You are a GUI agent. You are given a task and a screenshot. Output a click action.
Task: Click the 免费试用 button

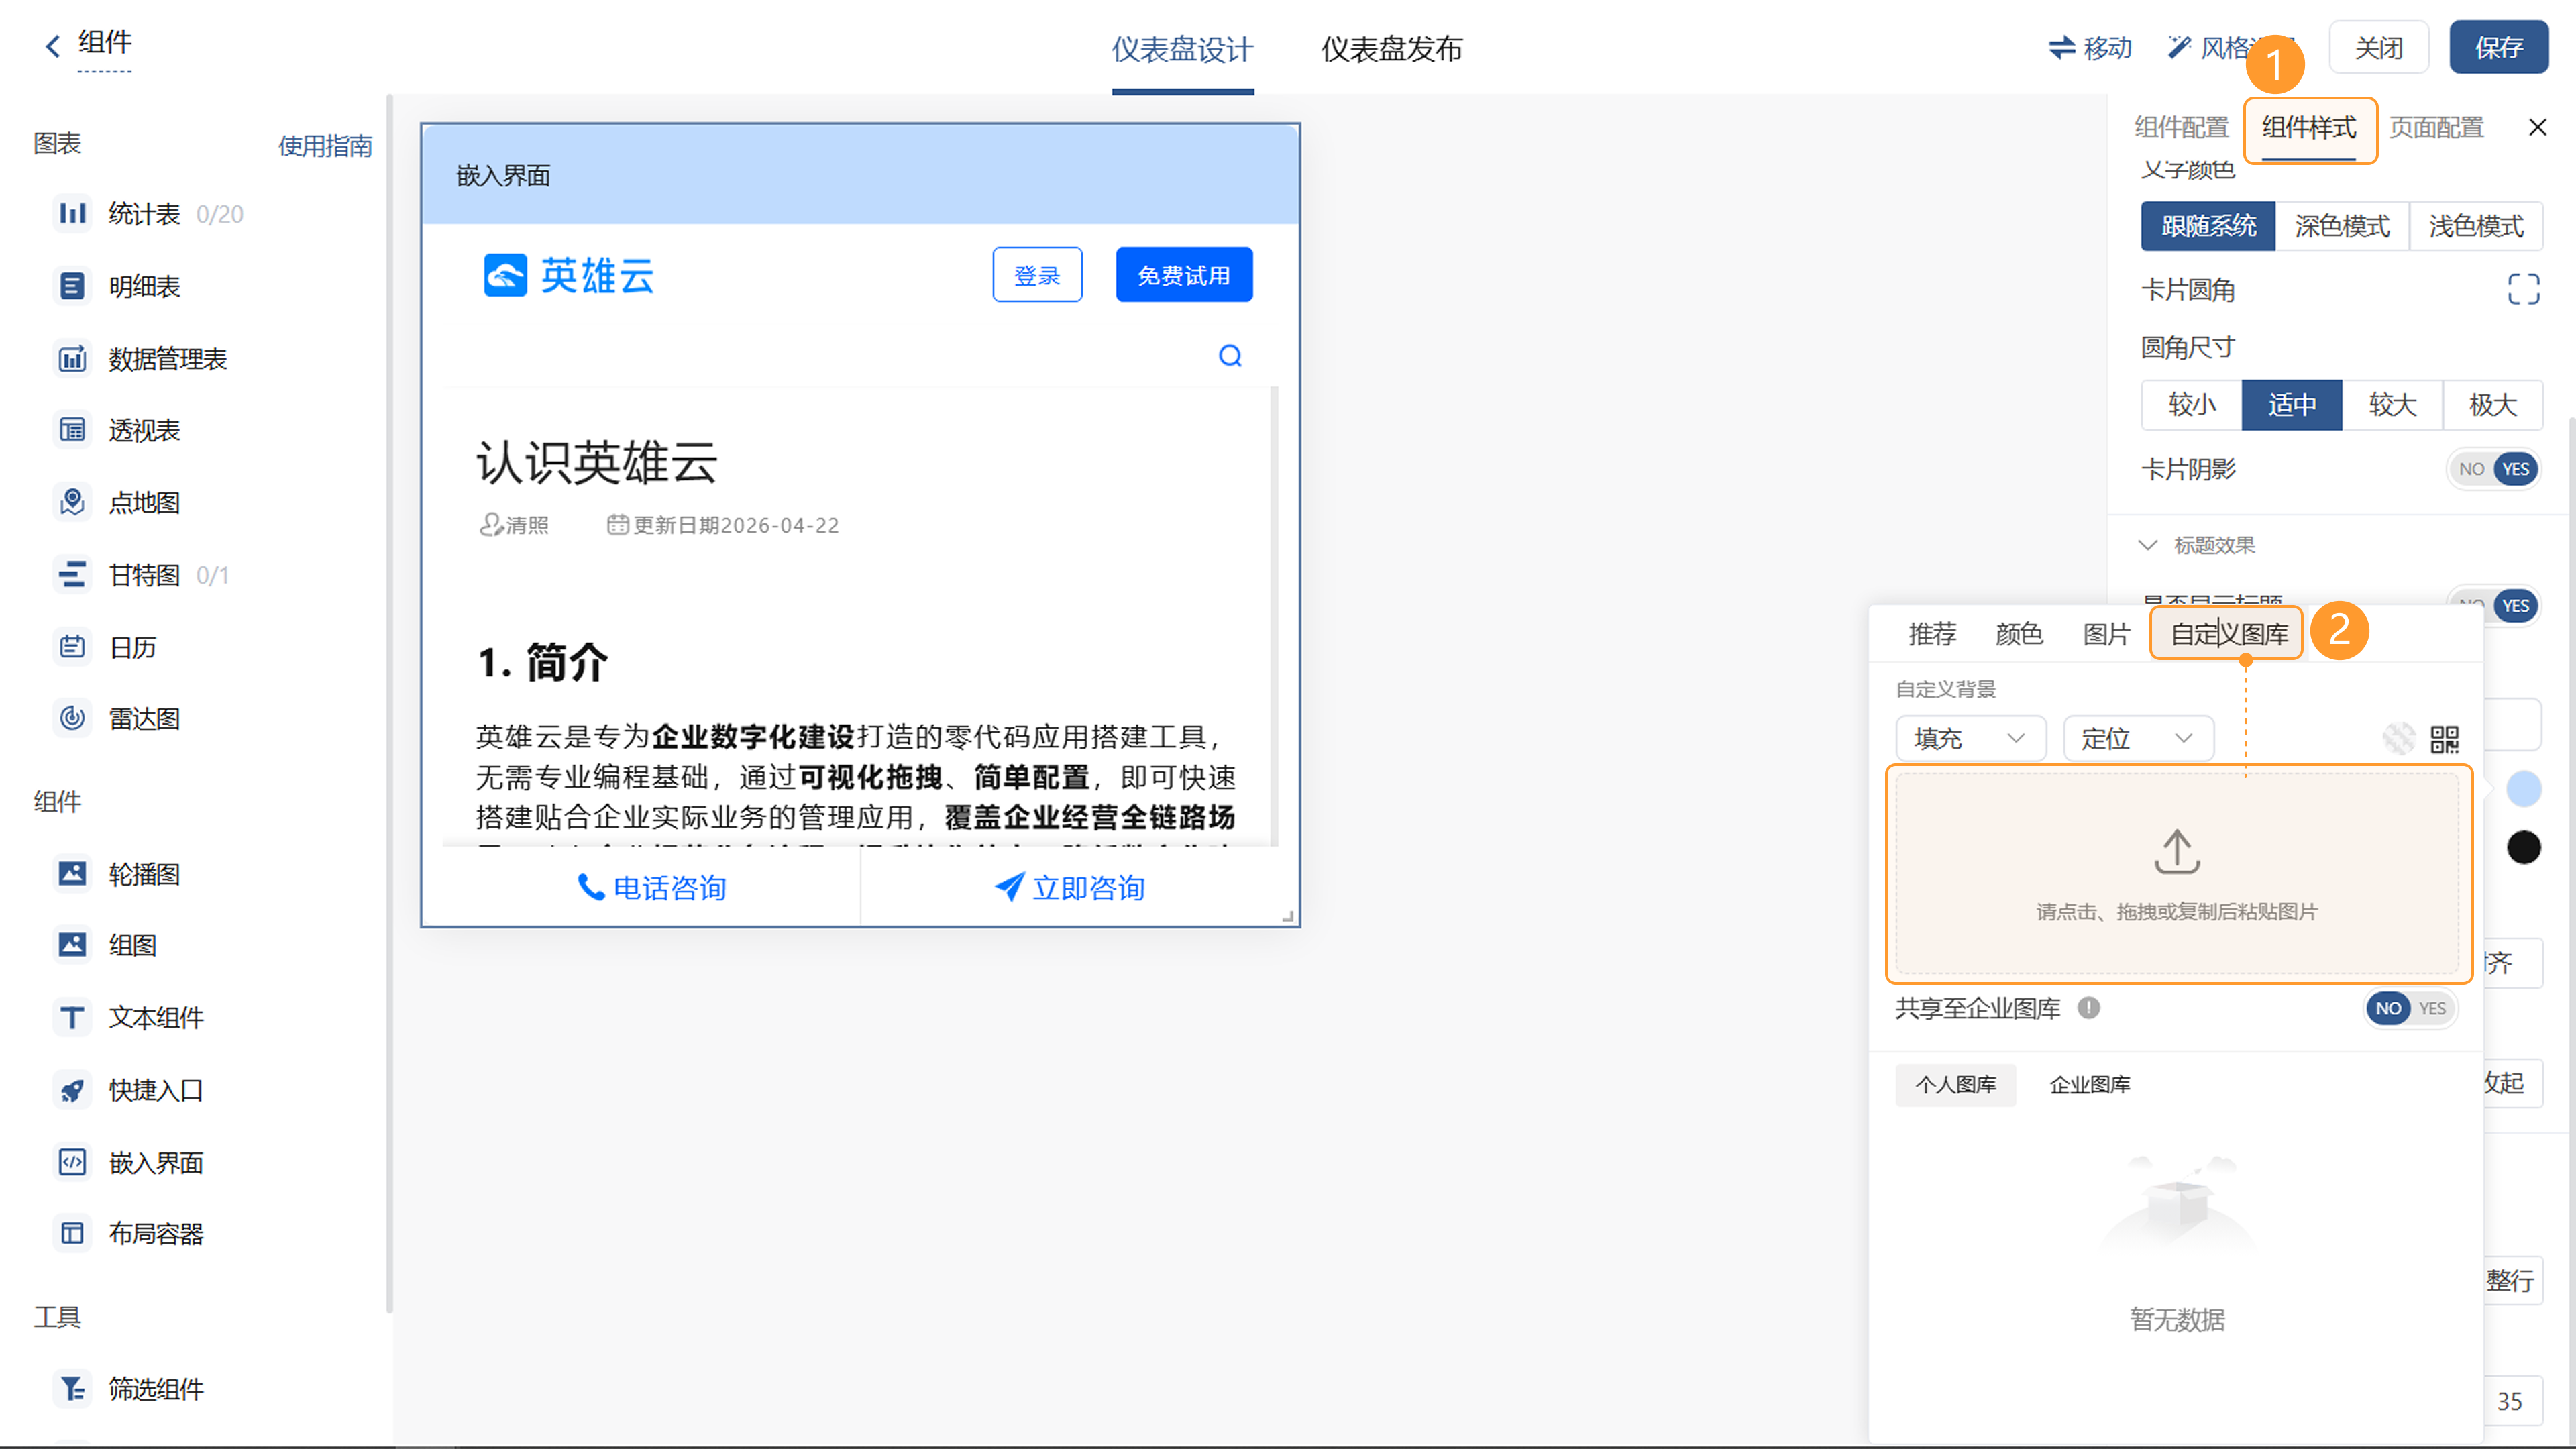(x=1184, y=275)
